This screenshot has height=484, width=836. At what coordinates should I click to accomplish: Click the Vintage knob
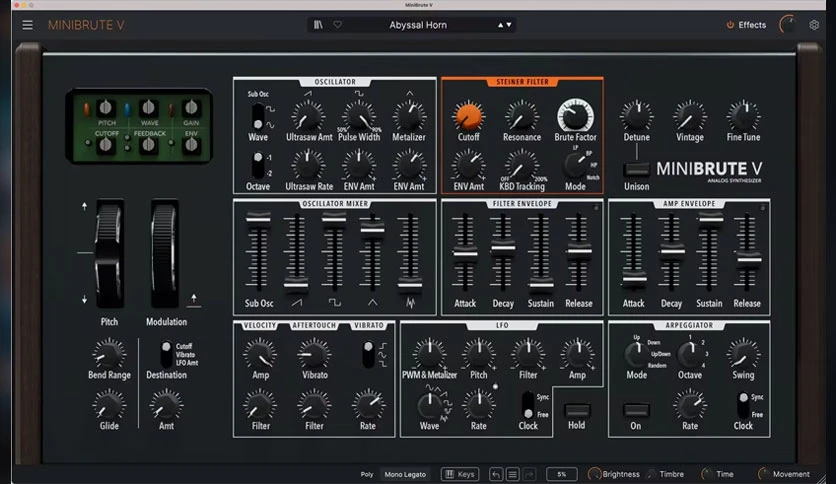[689, 116]
